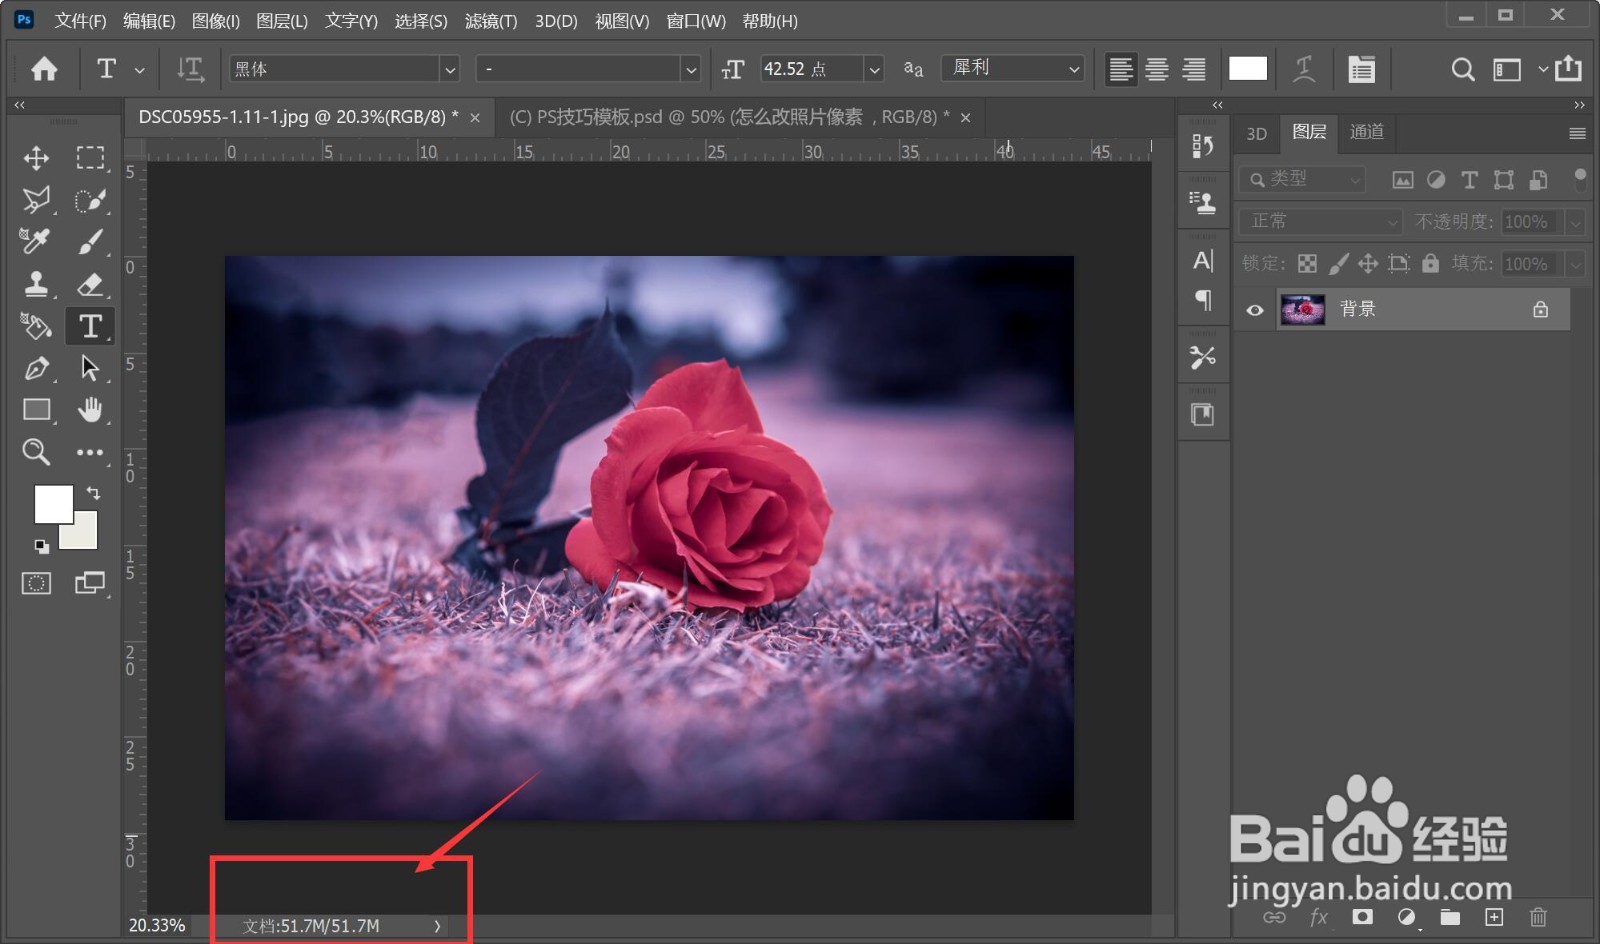The image size is (1600, 944).
Task: Open the Search icon at top right
Action: [1463, 69]
